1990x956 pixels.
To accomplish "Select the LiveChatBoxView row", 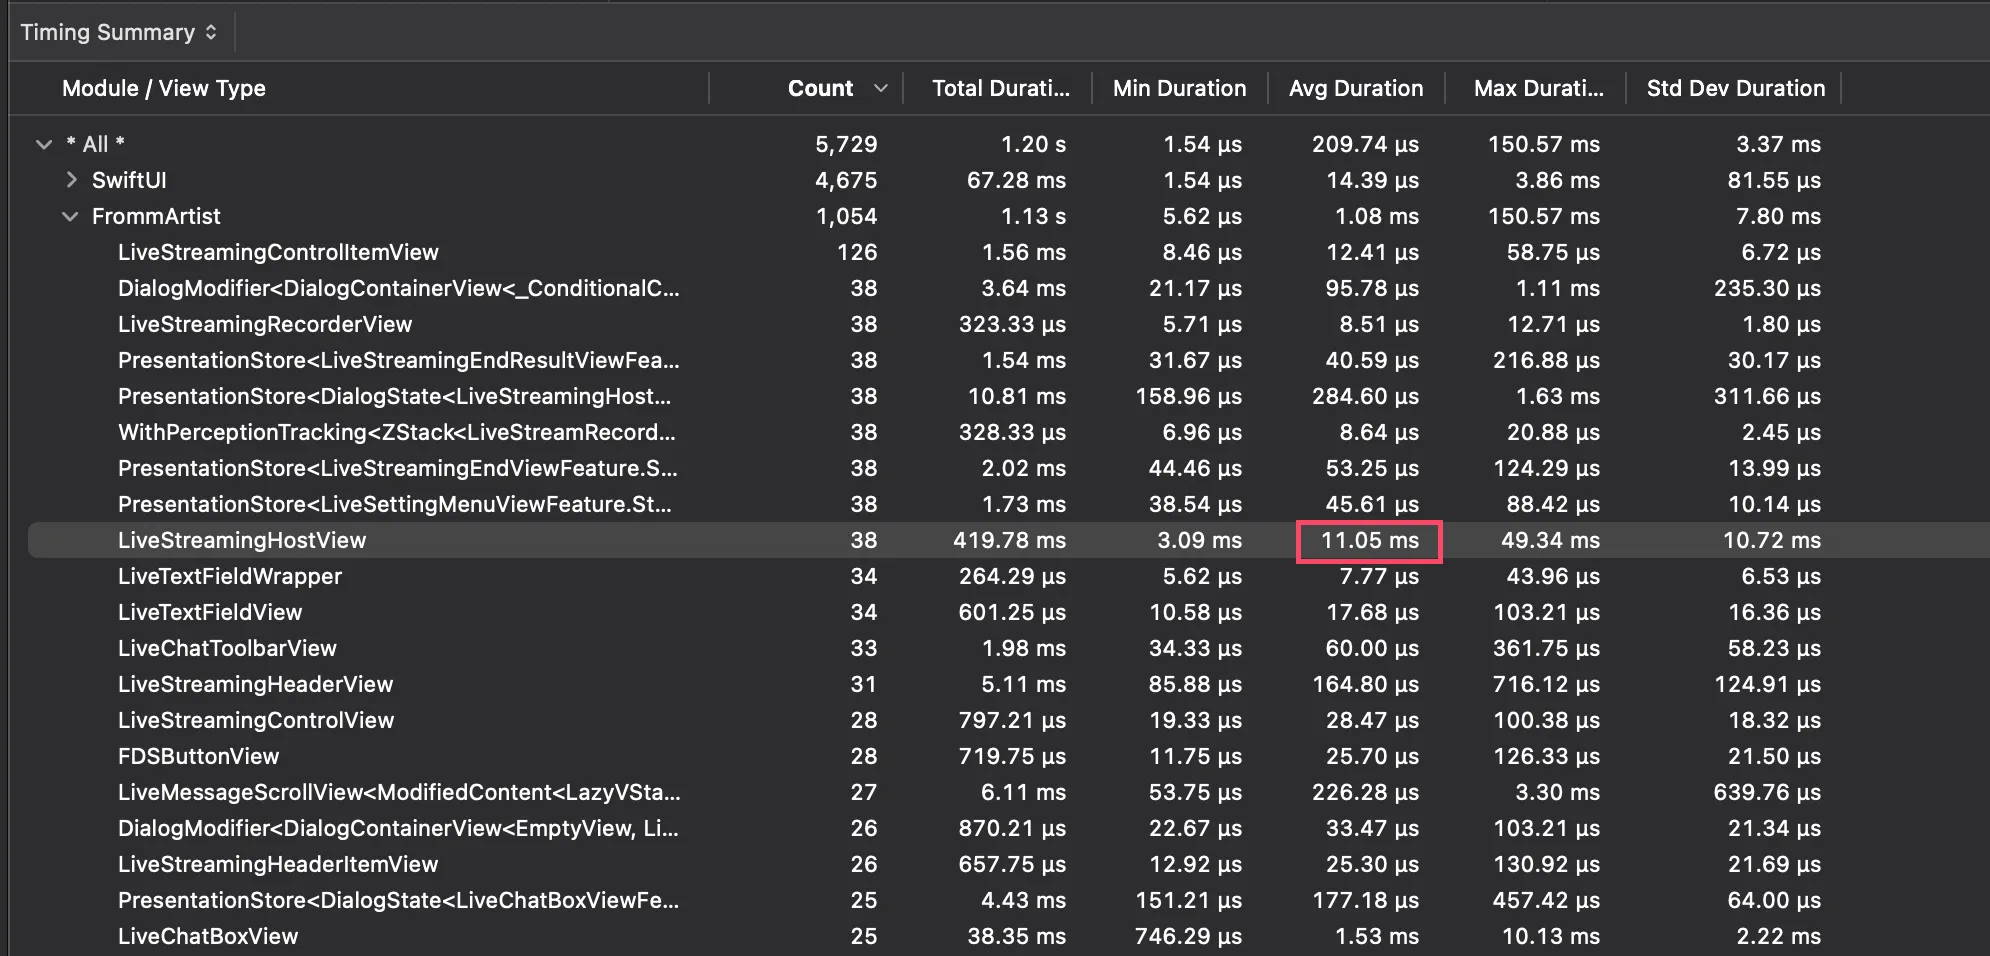I will click(1008, 936).
